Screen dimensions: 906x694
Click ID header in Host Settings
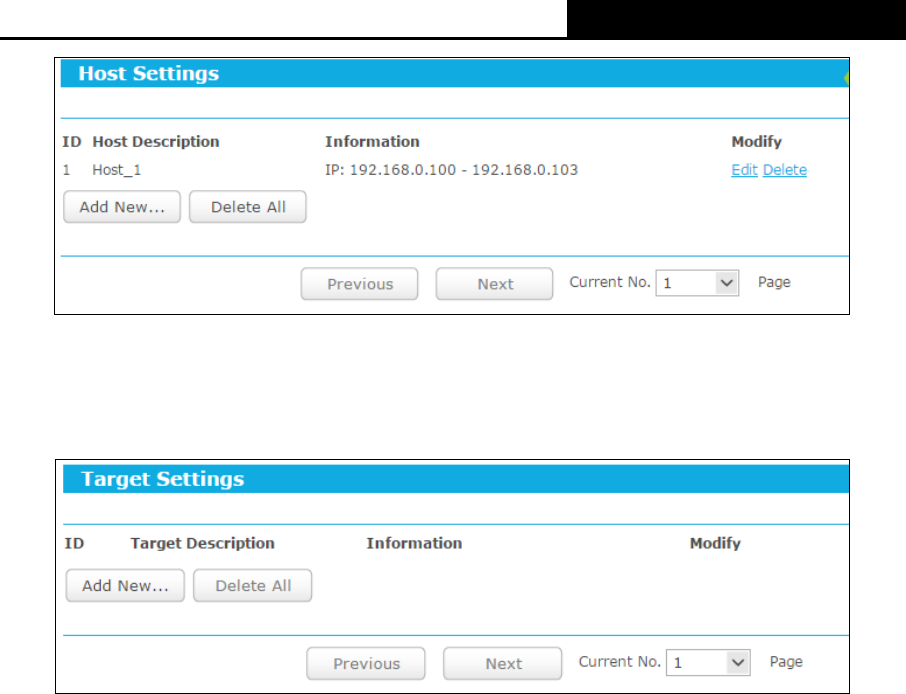click(x=72, y=142)
